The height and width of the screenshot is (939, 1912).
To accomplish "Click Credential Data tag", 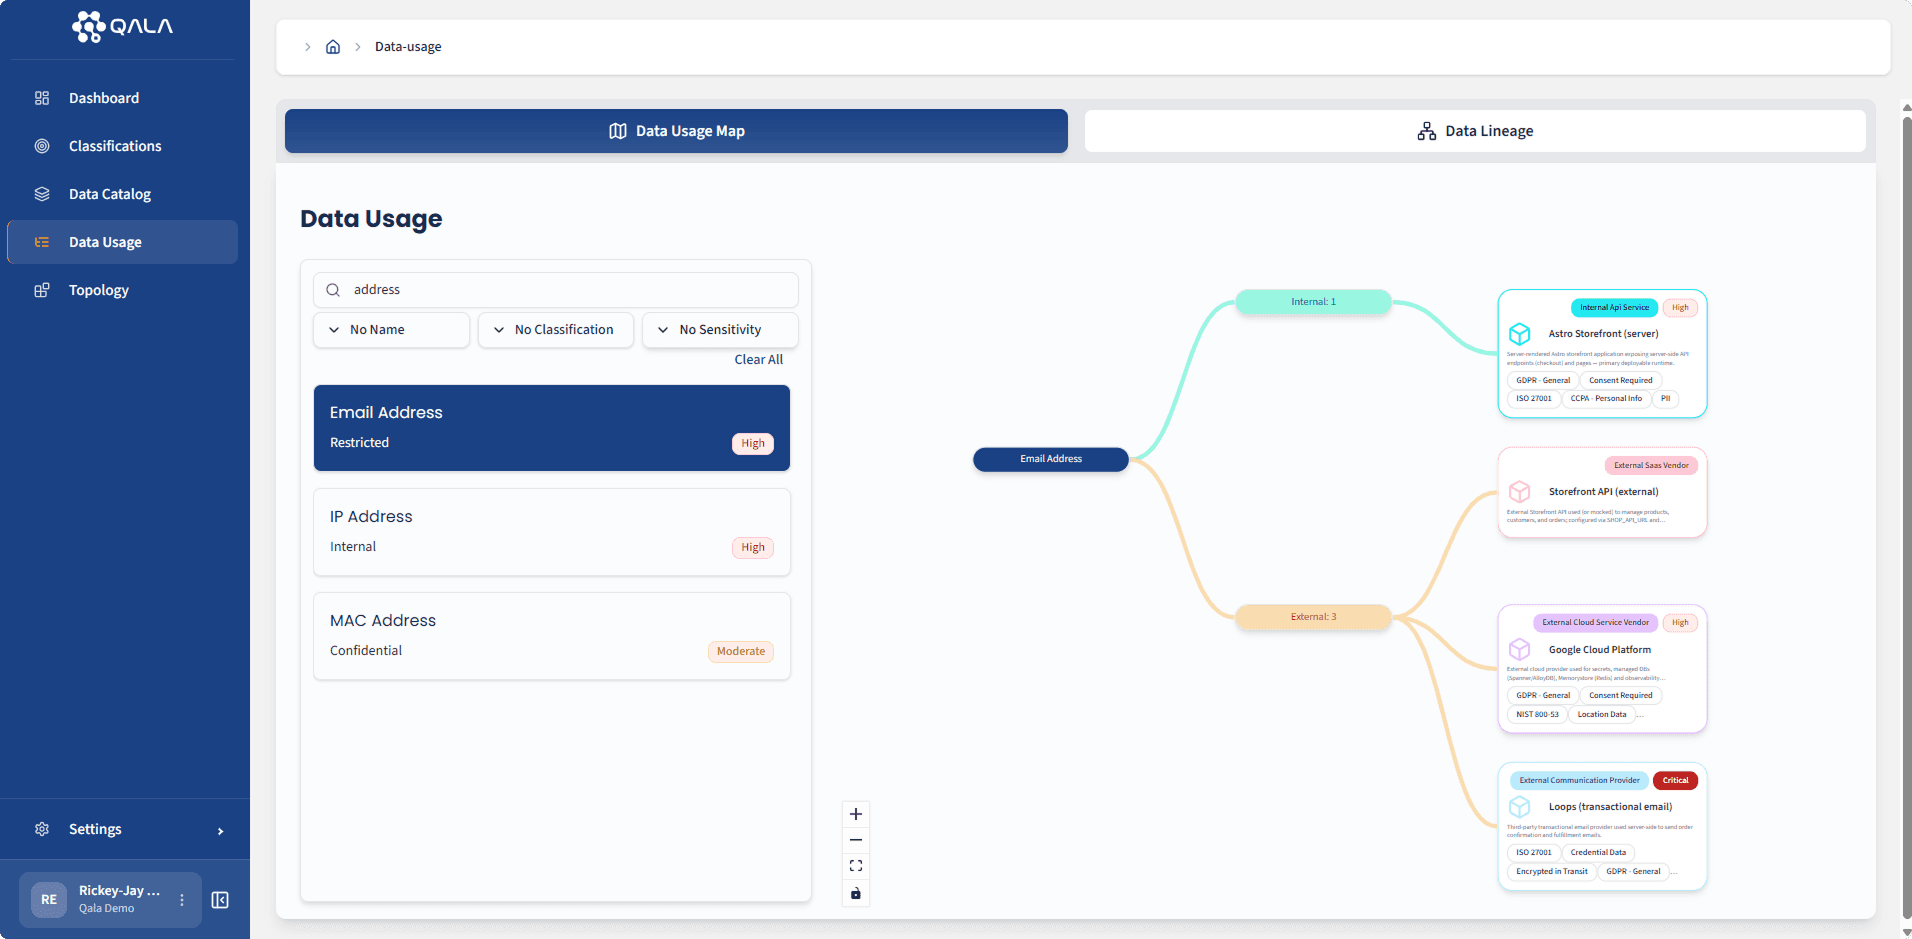I will 1598,853.
